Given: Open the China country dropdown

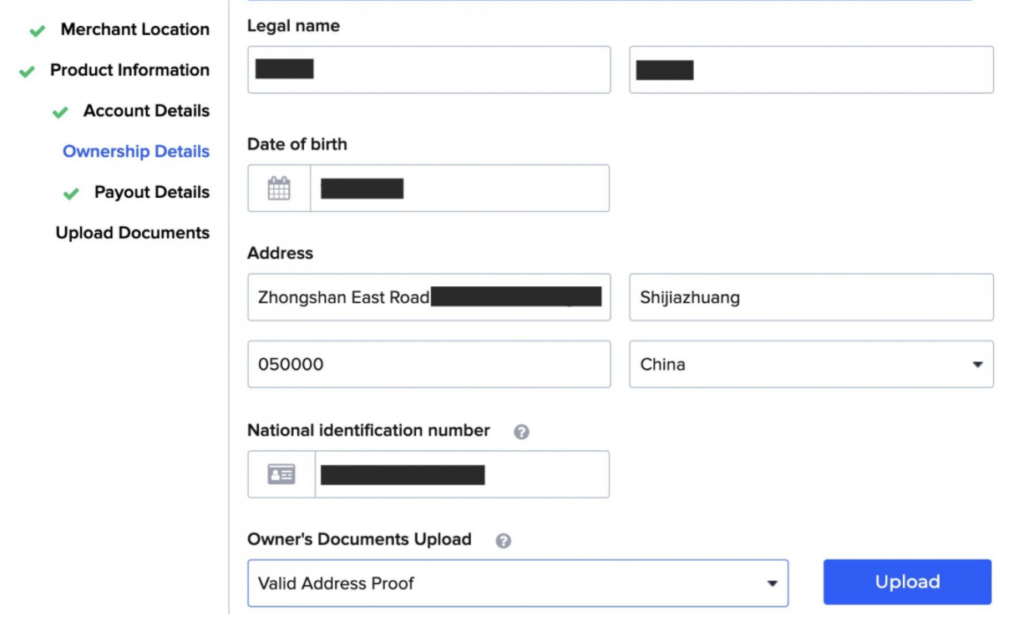Looking at the screenshot, I should [x=811, y=364].
